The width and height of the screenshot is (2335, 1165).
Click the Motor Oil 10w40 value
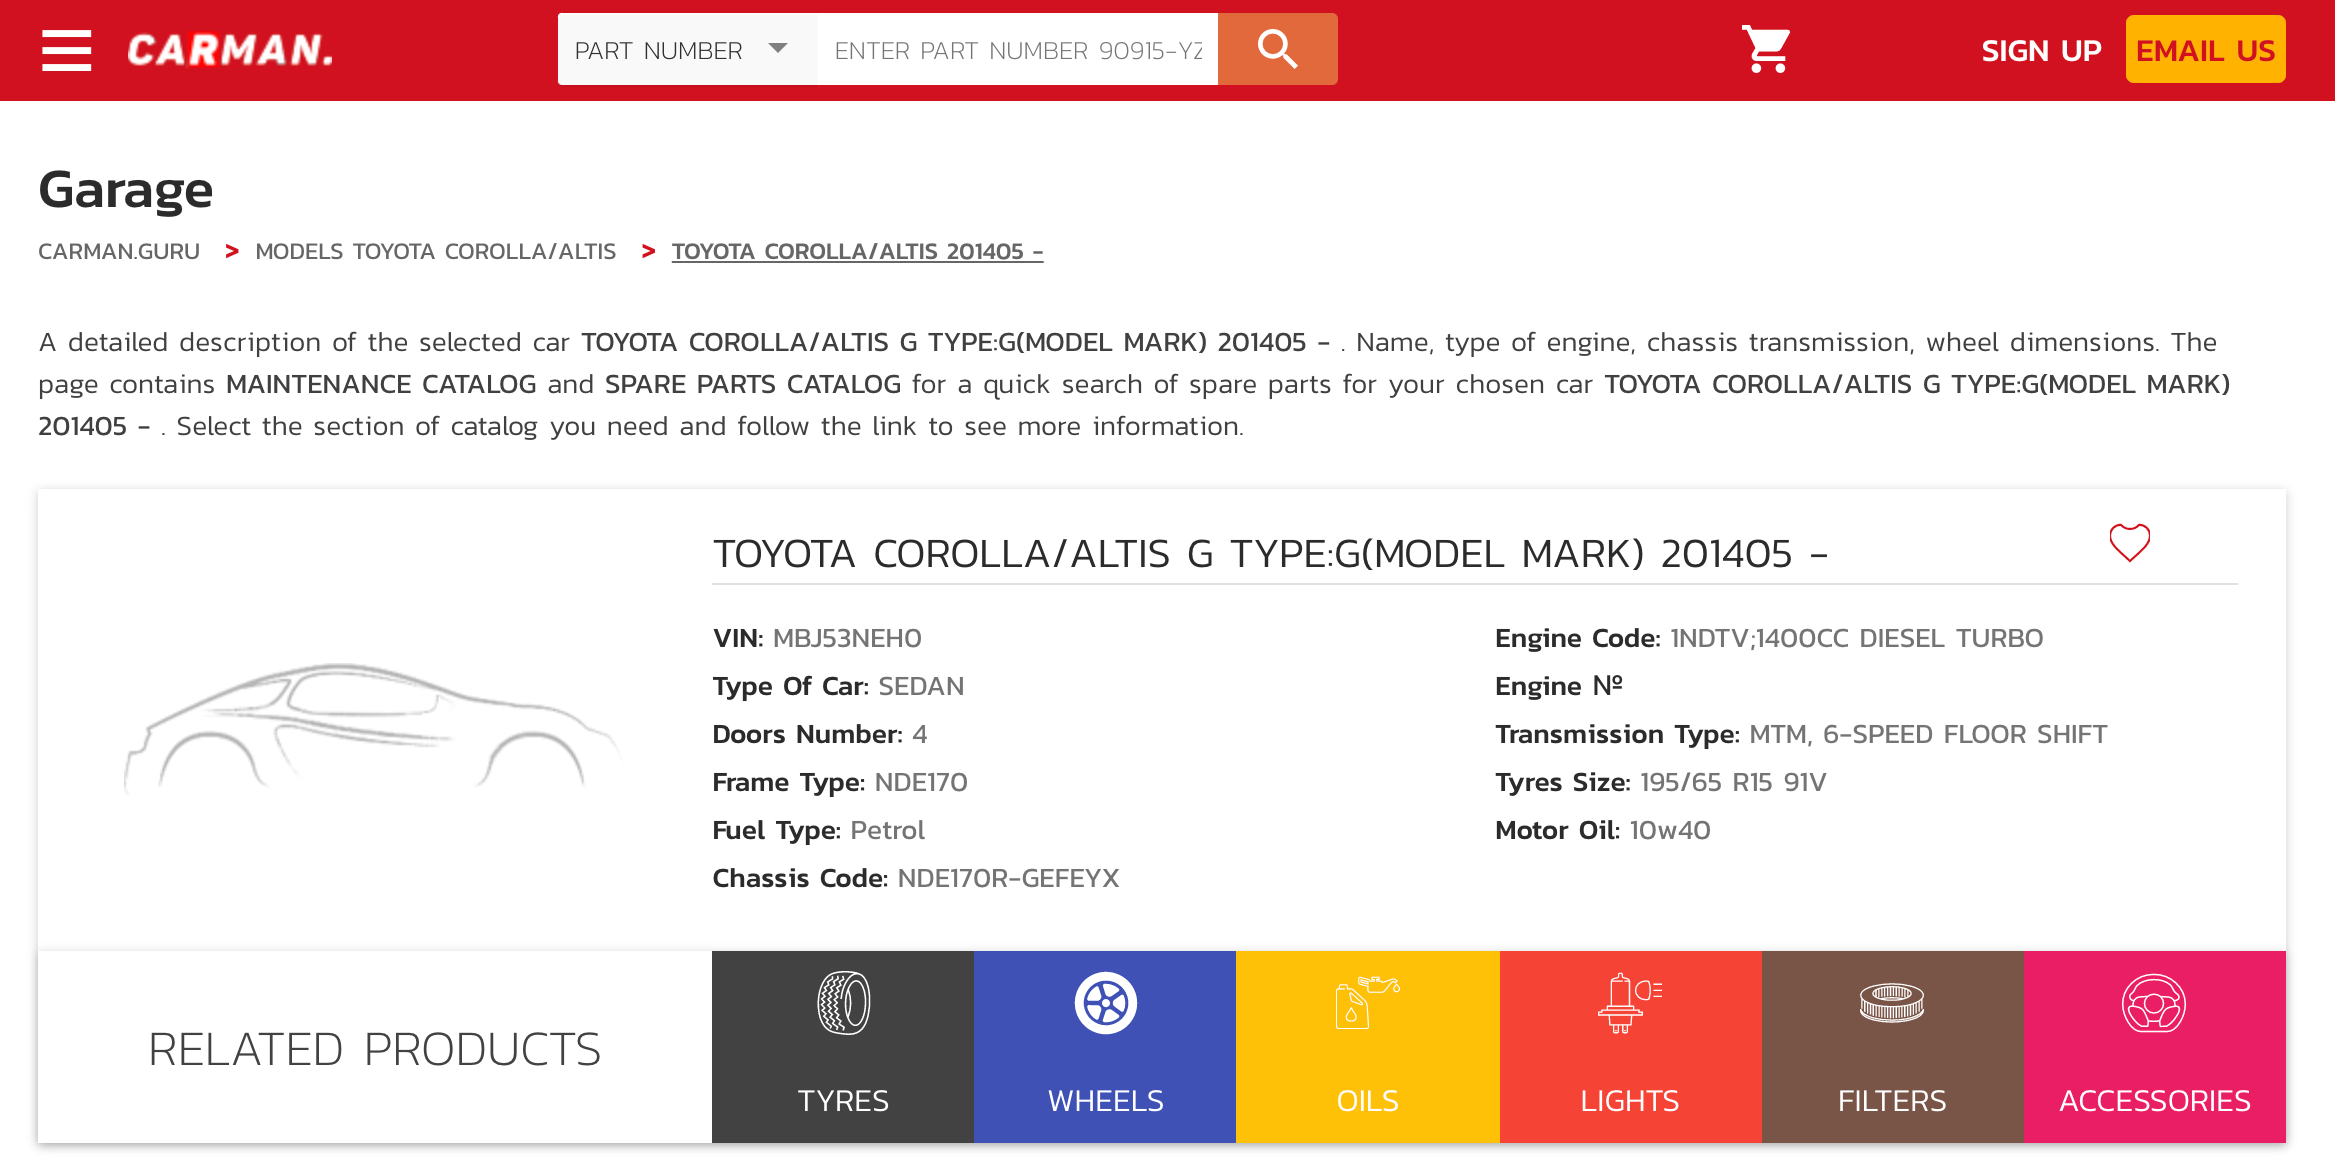(x=1670, y=830)
